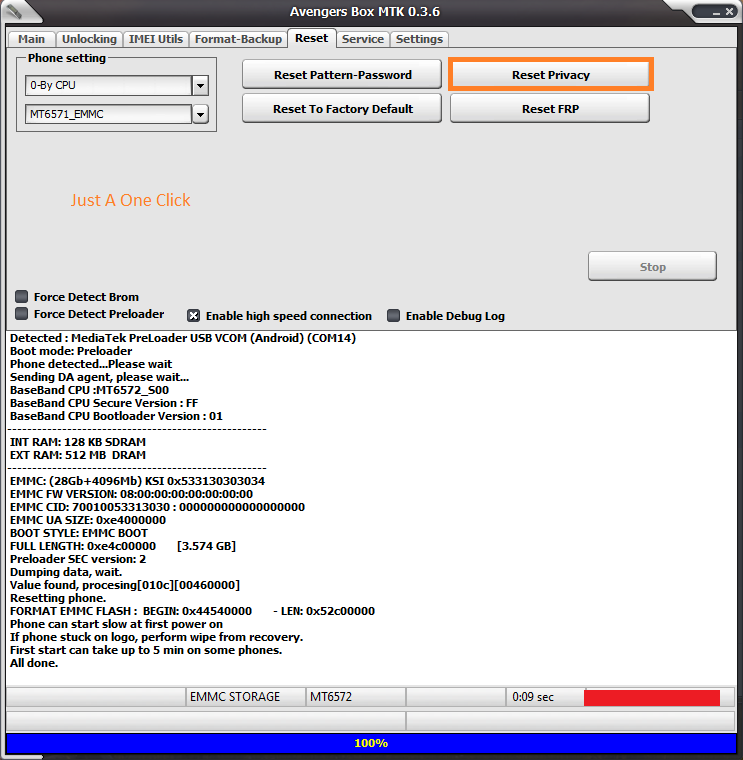Click the 'Preloader SEC version: 2' line

click(78, 559)
